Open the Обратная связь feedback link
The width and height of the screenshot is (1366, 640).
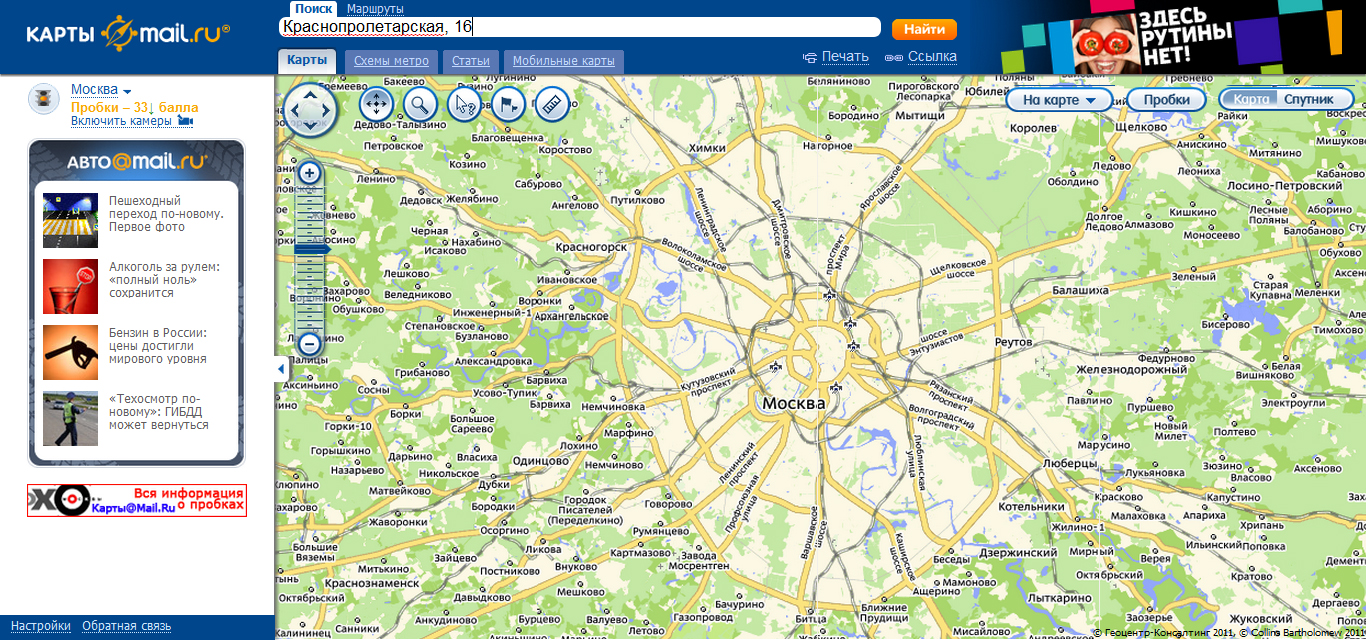[127, 626]
